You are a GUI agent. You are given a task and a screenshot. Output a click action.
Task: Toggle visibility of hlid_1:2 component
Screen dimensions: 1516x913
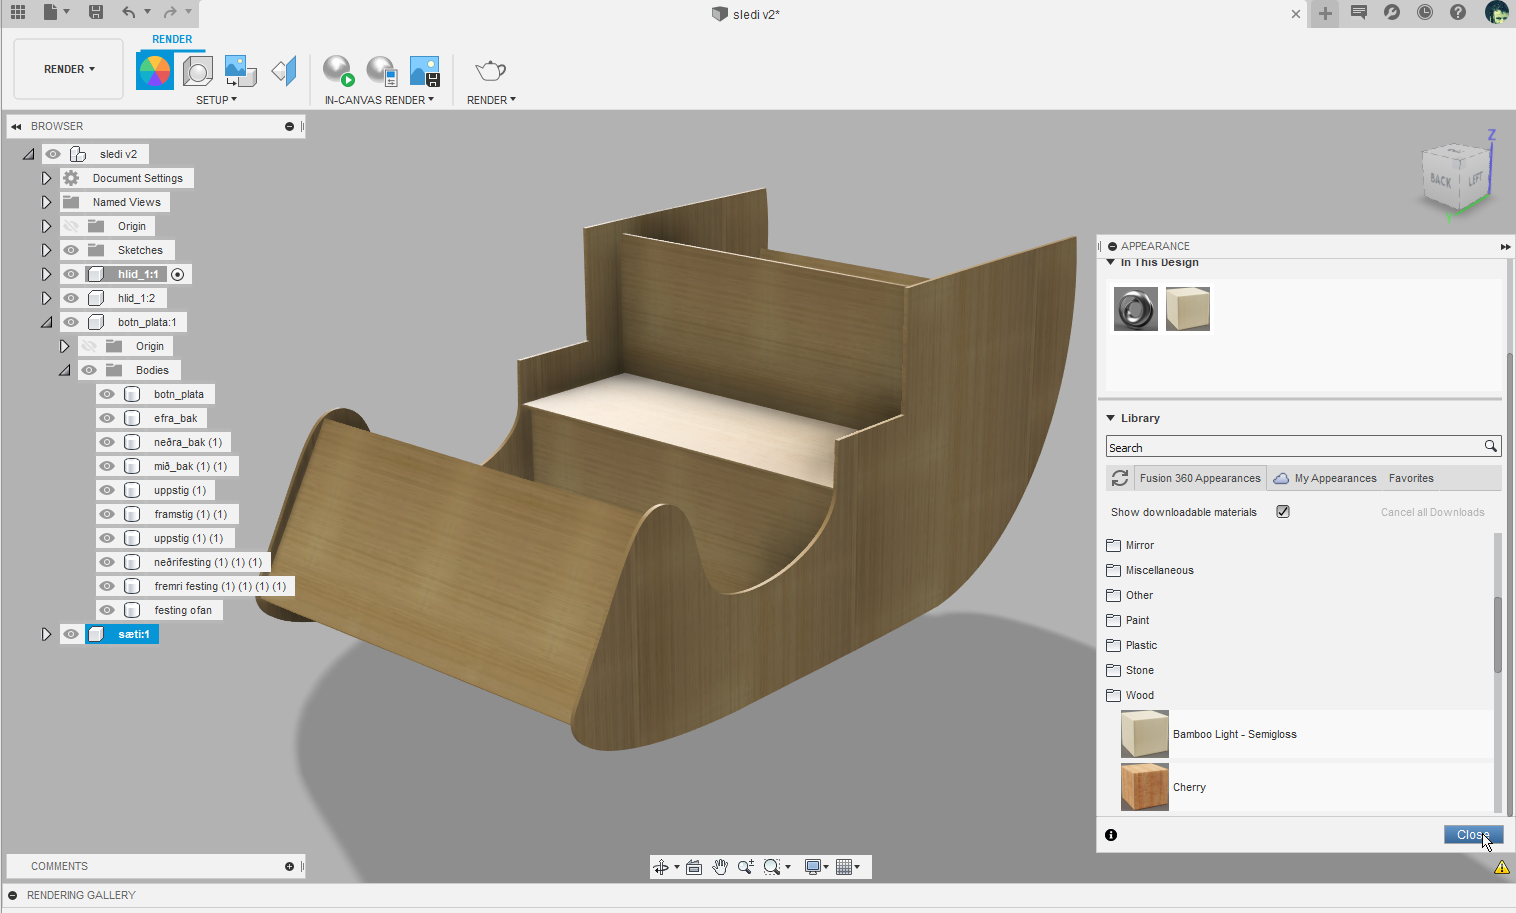[71, 298]
